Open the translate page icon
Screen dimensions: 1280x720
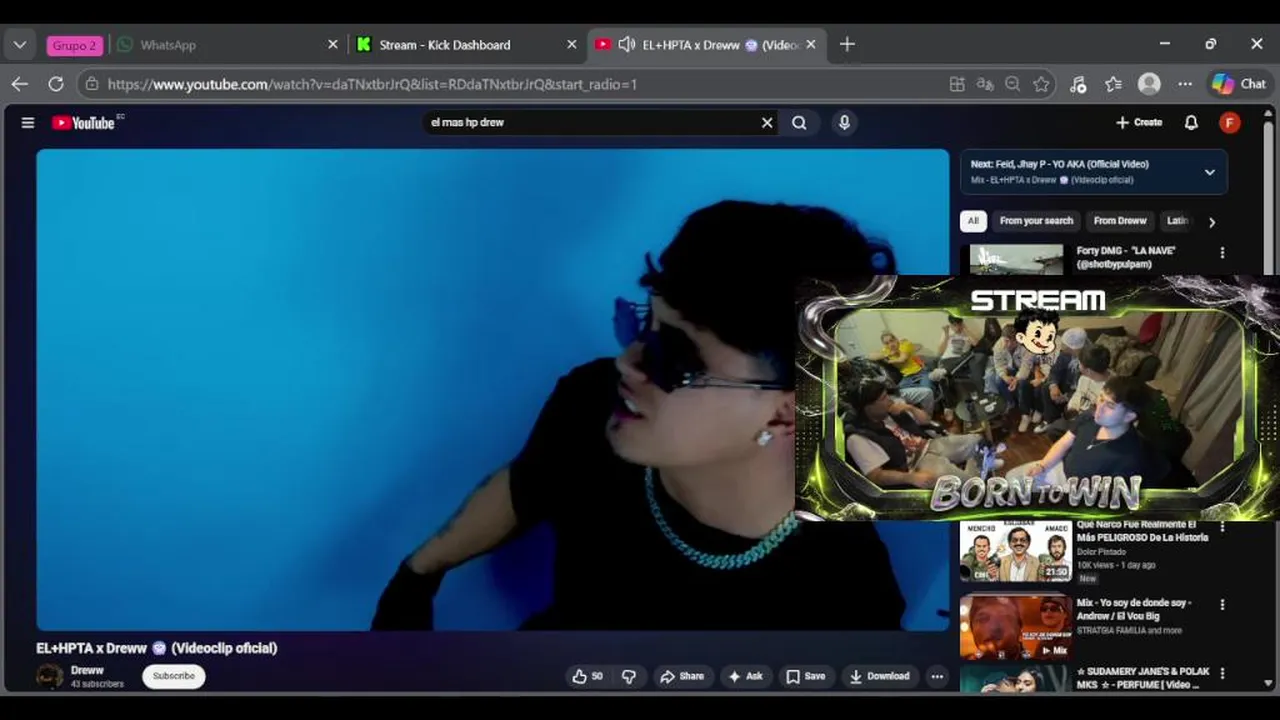point(985,84)
